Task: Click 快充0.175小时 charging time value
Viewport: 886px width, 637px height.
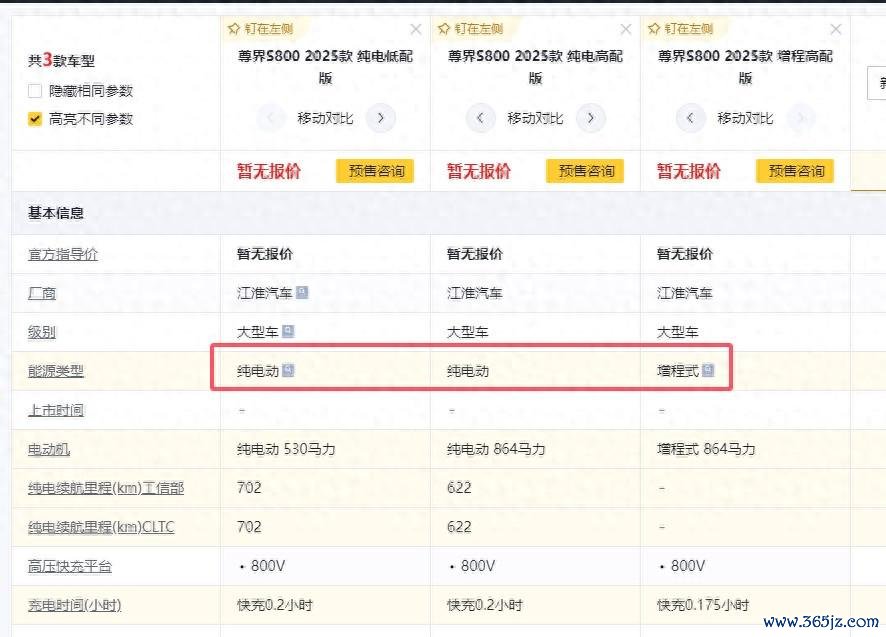Action: 703,605
